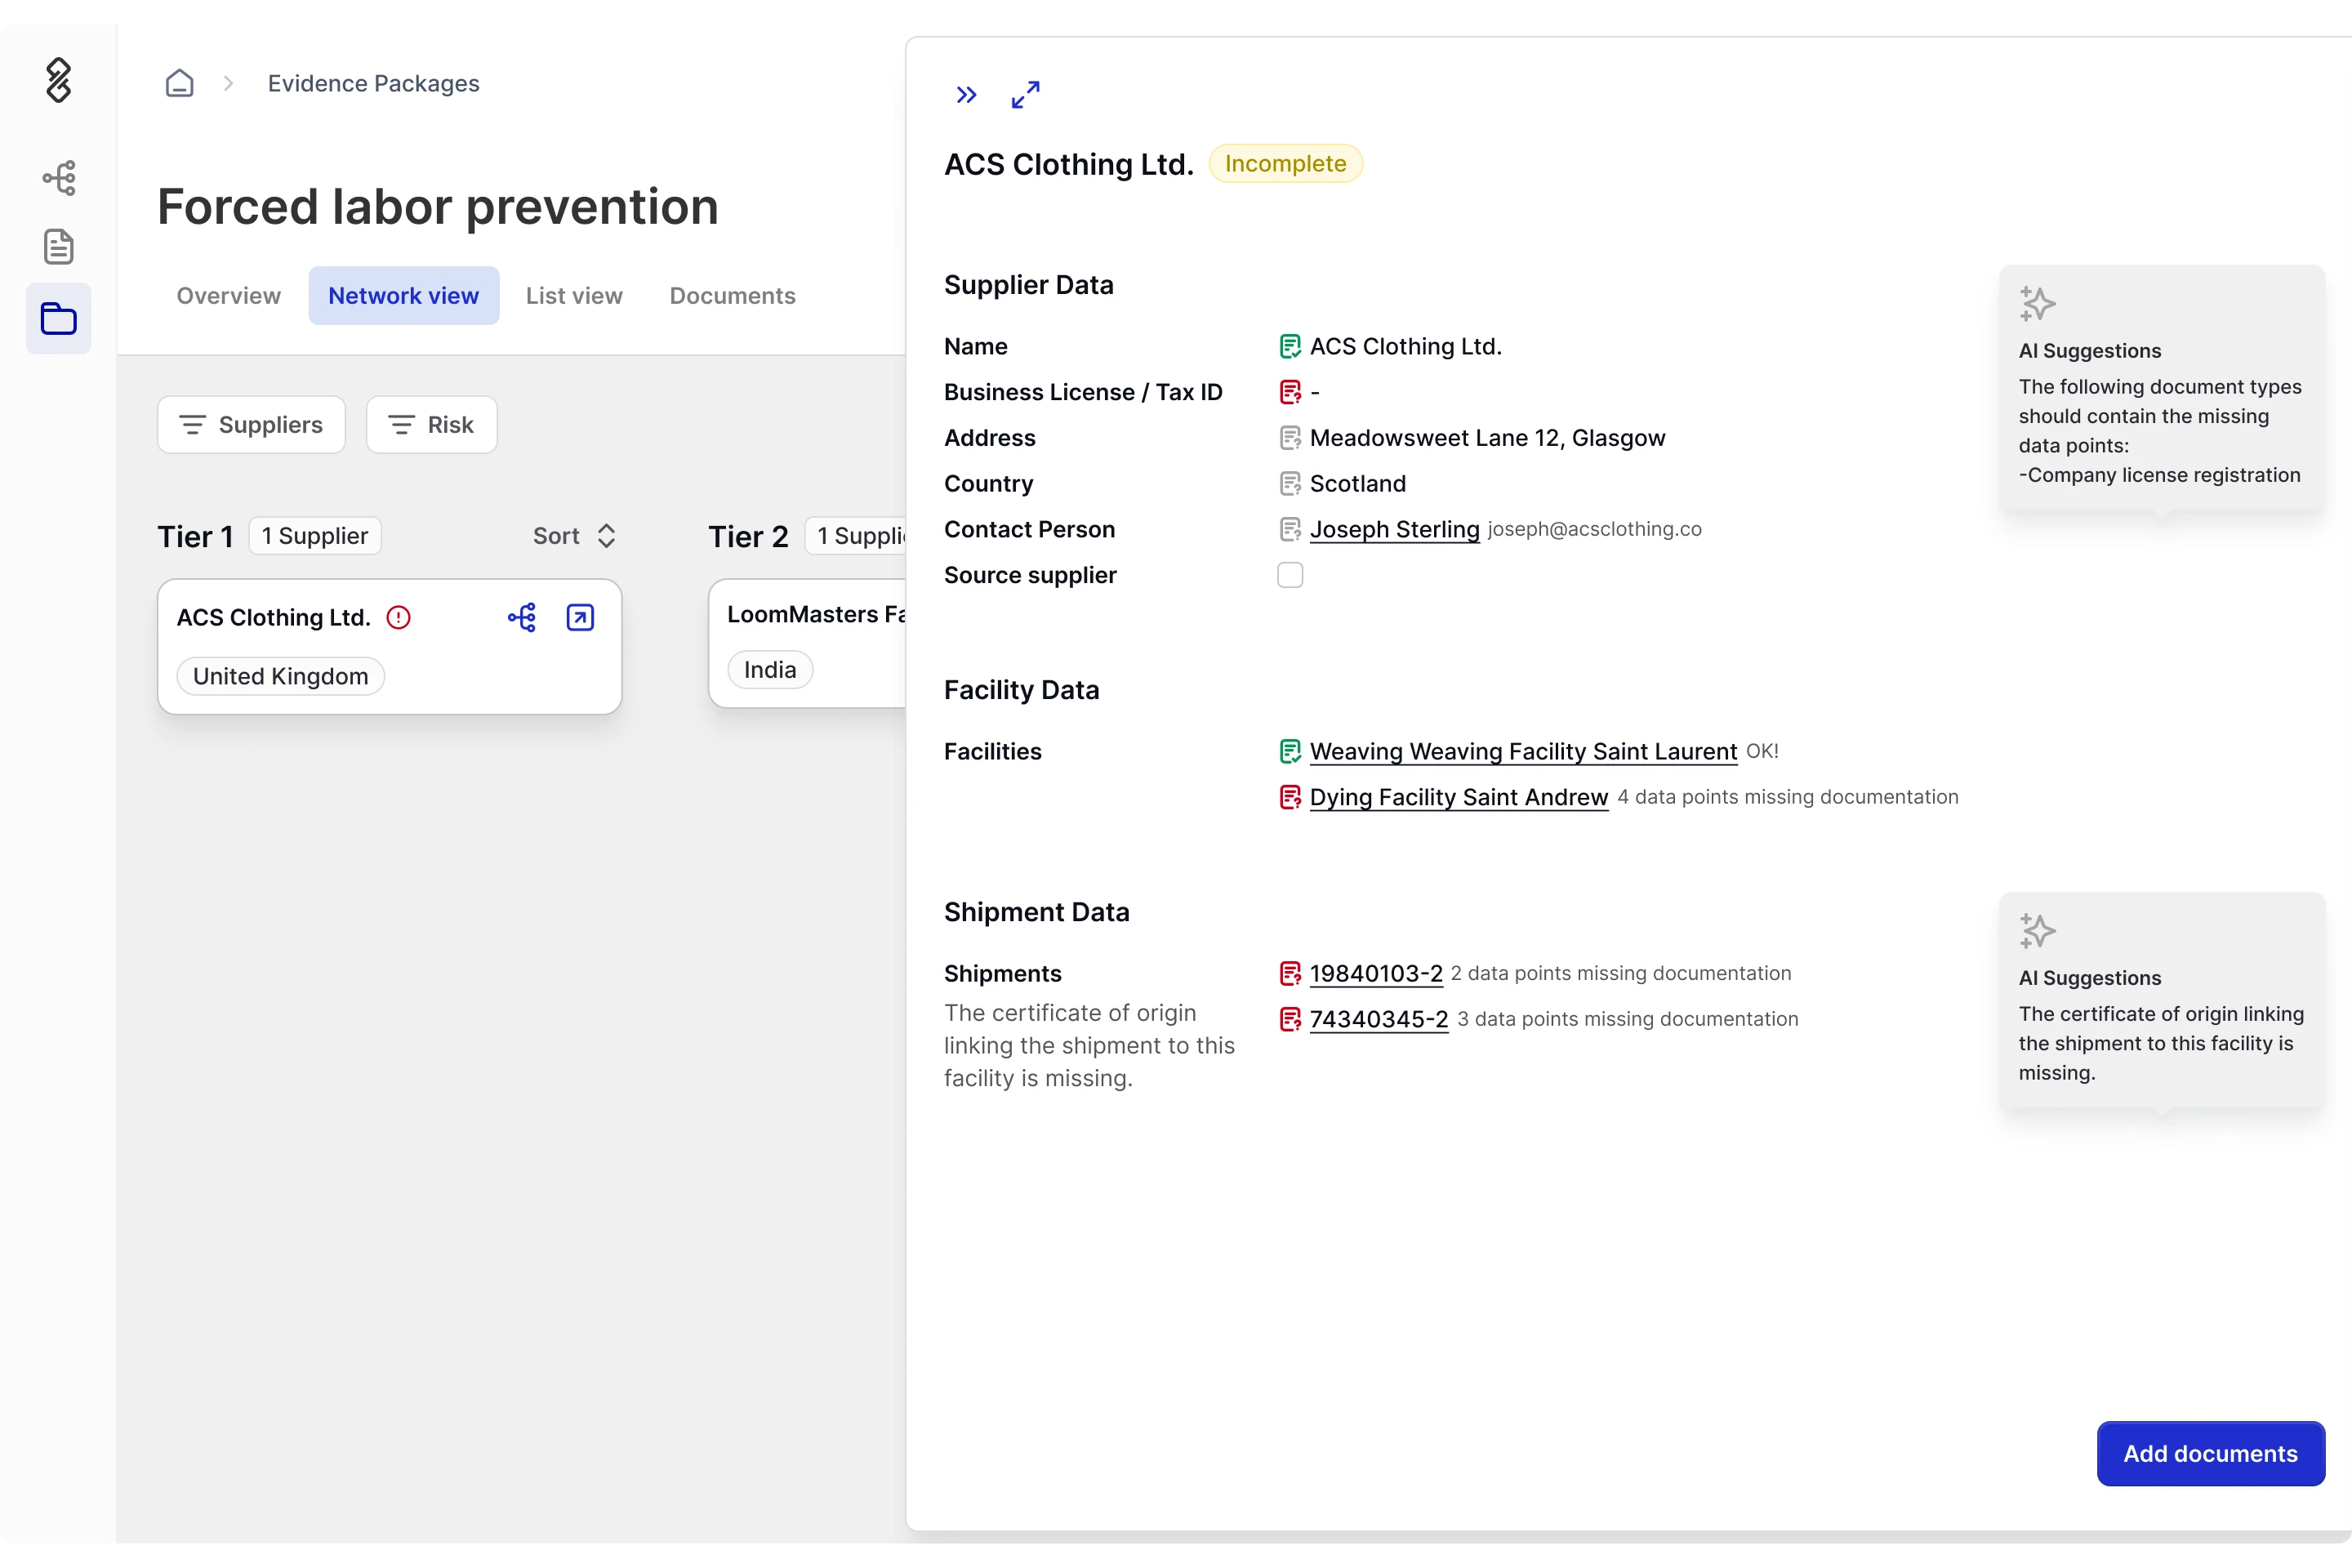Switch to the Documents tab
The height and width of the screenshot is (1568, 2352).
coord(732,296)
